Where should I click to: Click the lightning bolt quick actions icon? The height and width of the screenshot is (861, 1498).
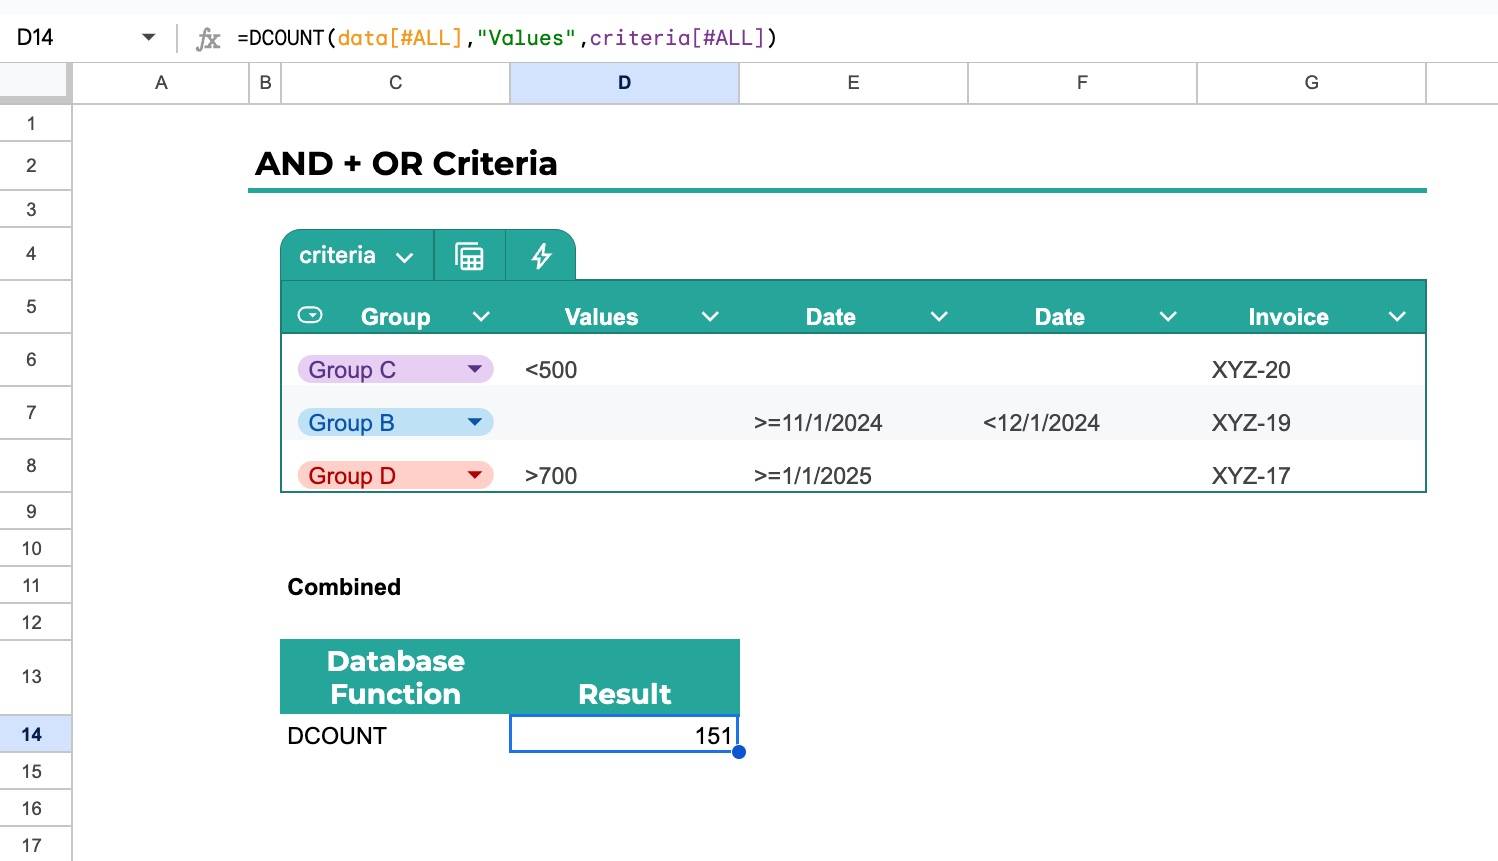(x=541, y=256)
